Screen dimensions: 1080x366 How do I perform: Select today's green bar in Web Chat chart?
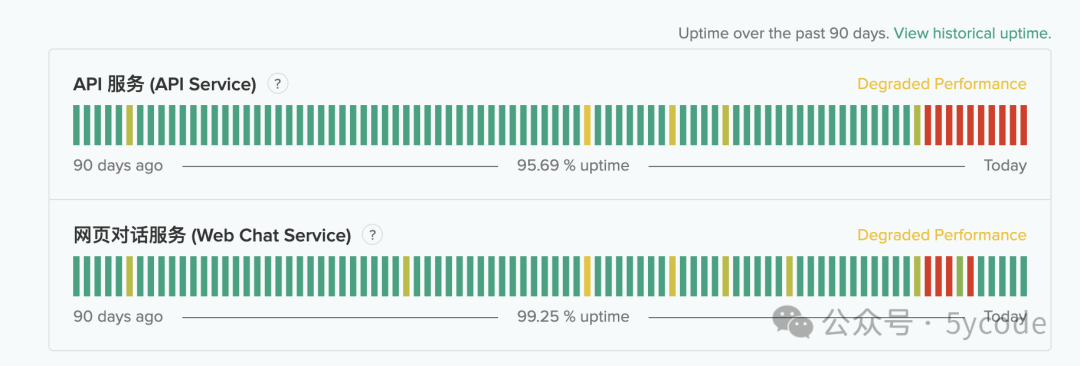pos(1024,276)
